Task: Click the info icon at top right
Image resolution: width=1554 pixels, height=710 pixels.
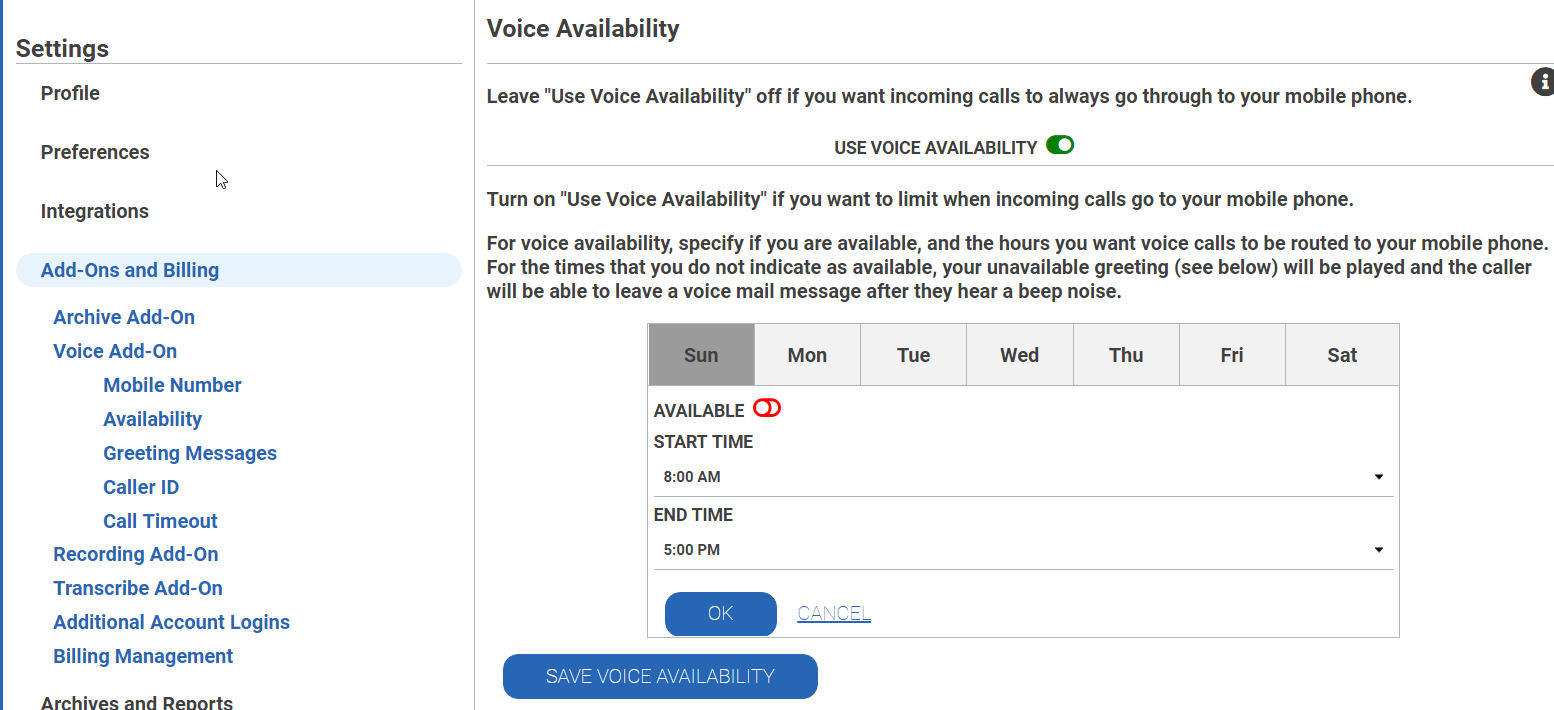Action: 1543,82
